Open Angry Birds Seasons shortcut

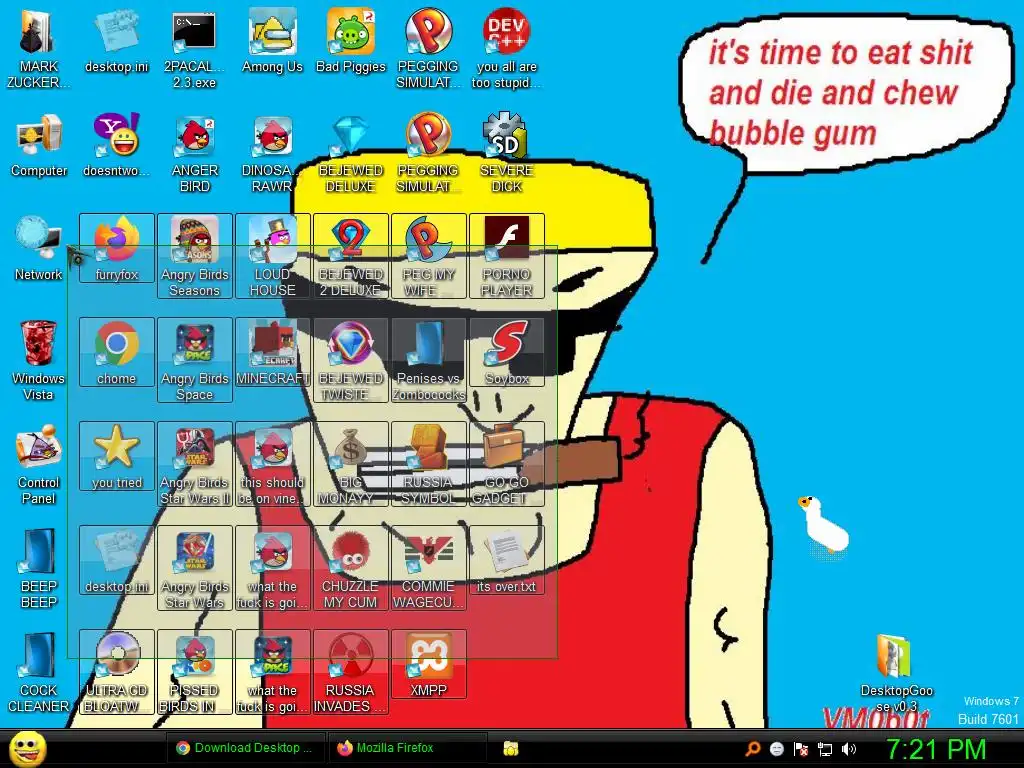pyautogui.click(x=195, y=256)
